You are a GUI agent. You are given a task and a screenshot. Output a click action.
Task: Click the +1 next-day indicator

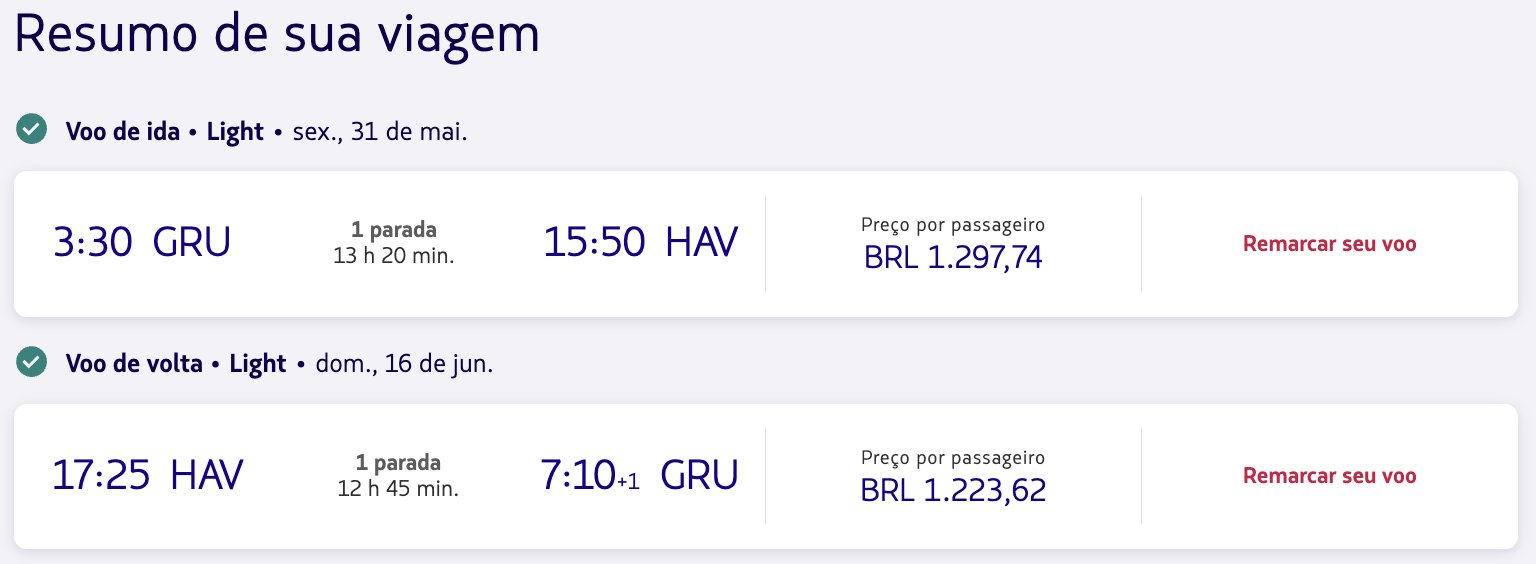click(x=628, y=483)
